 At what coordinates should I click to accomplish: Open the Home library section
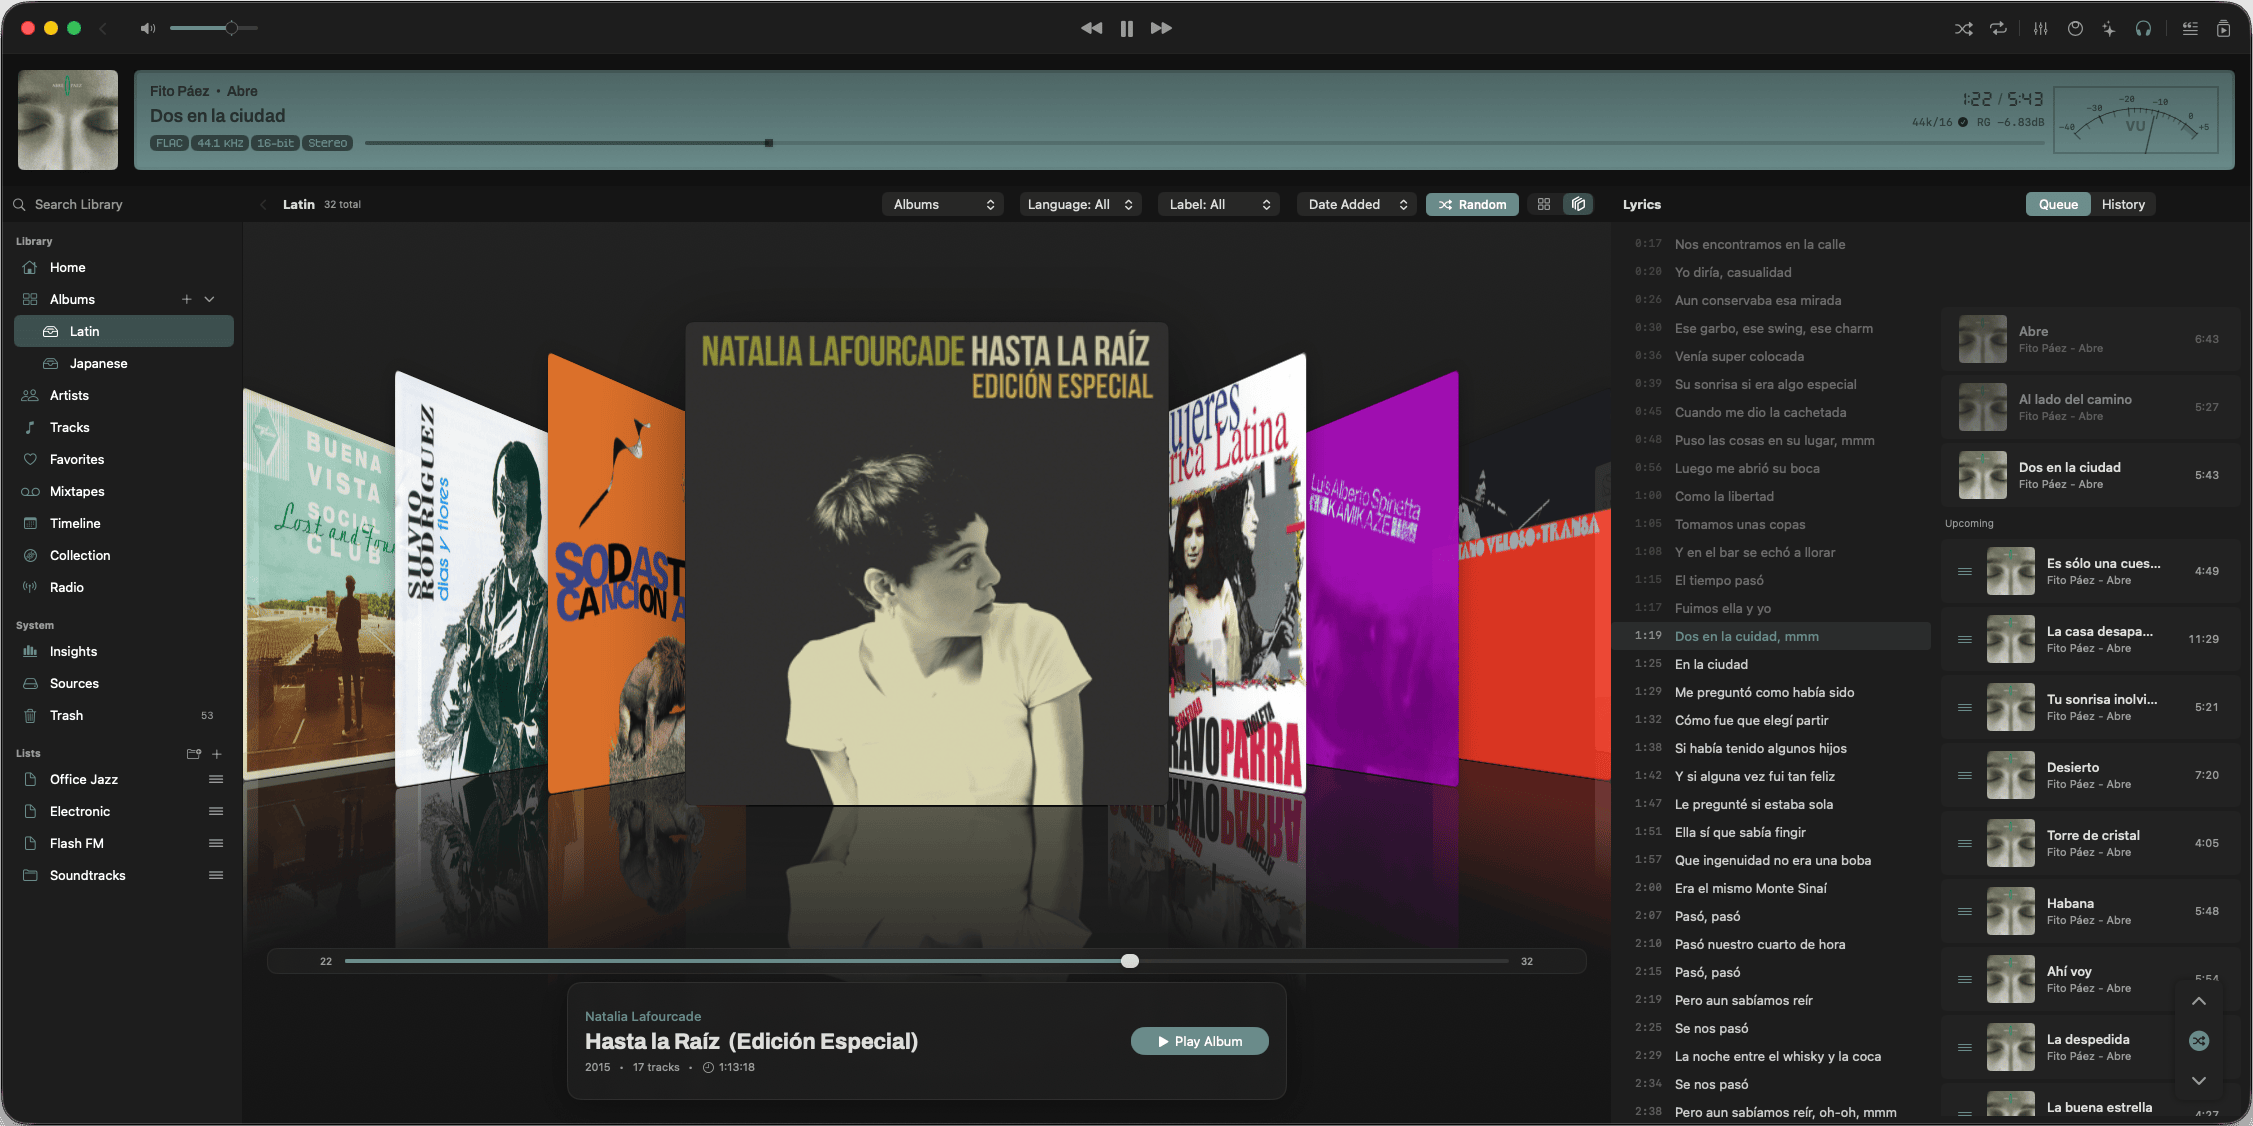[123, 268]
